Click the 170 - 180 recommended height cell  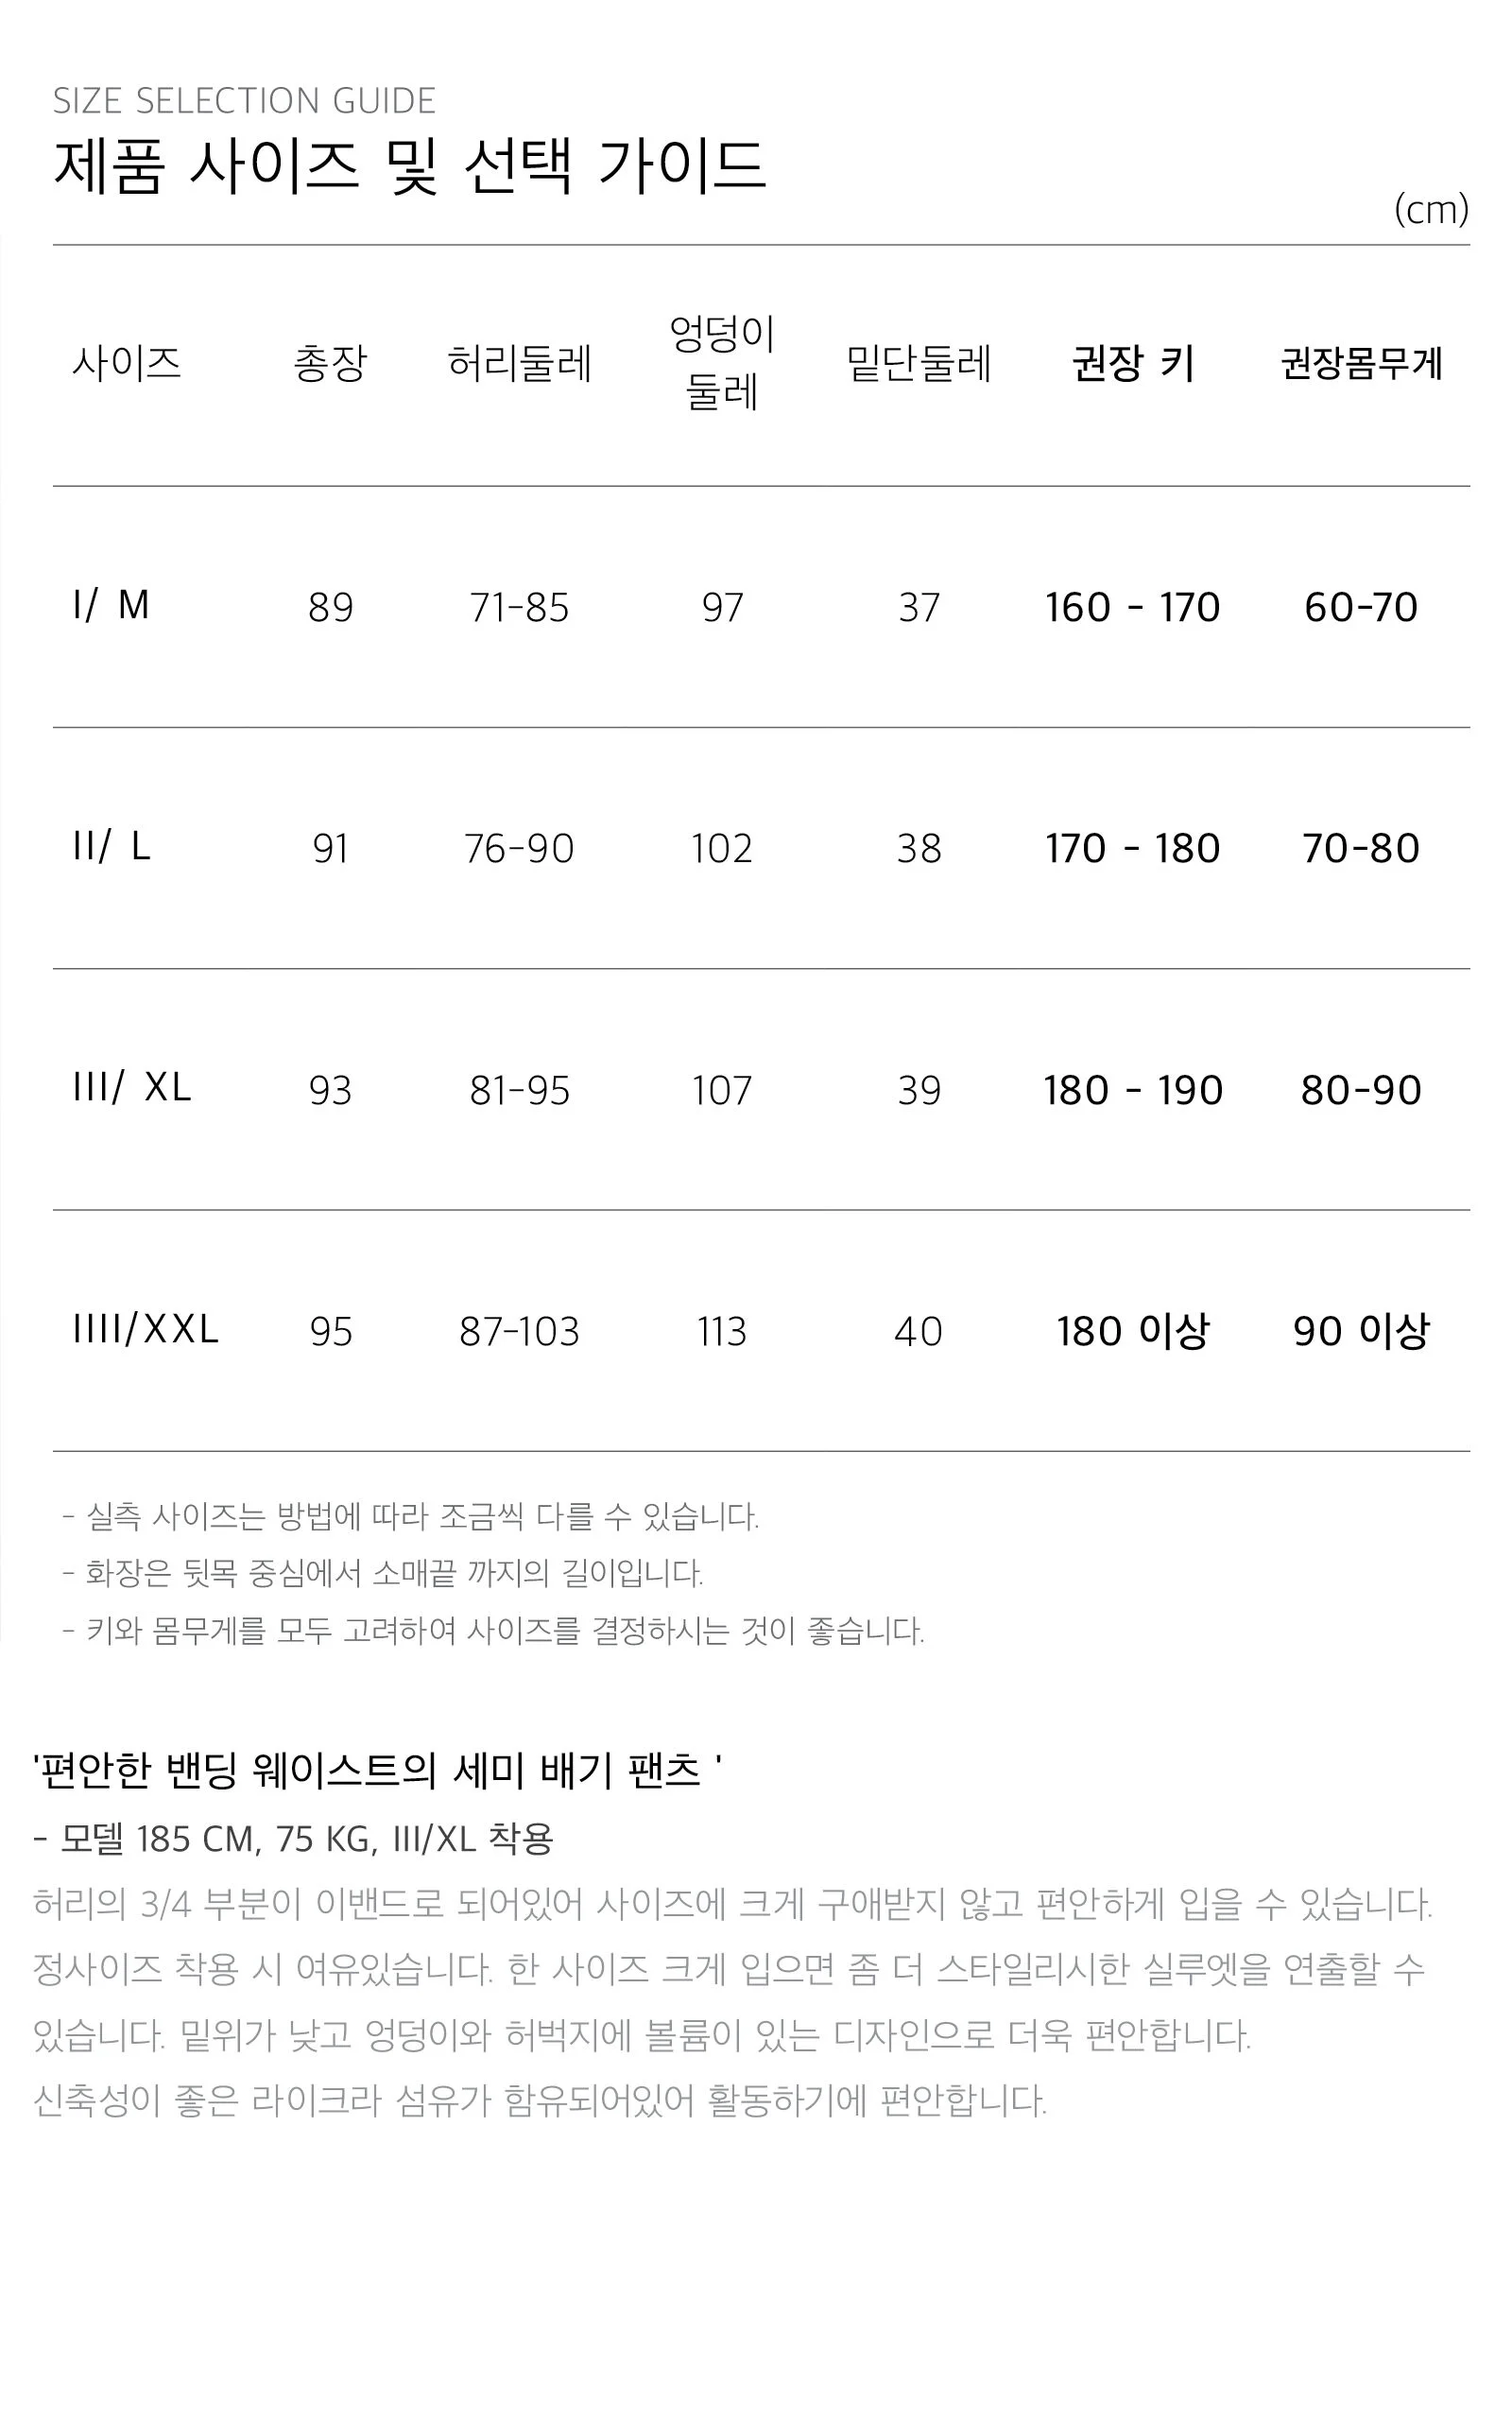tap(1133, 848)
